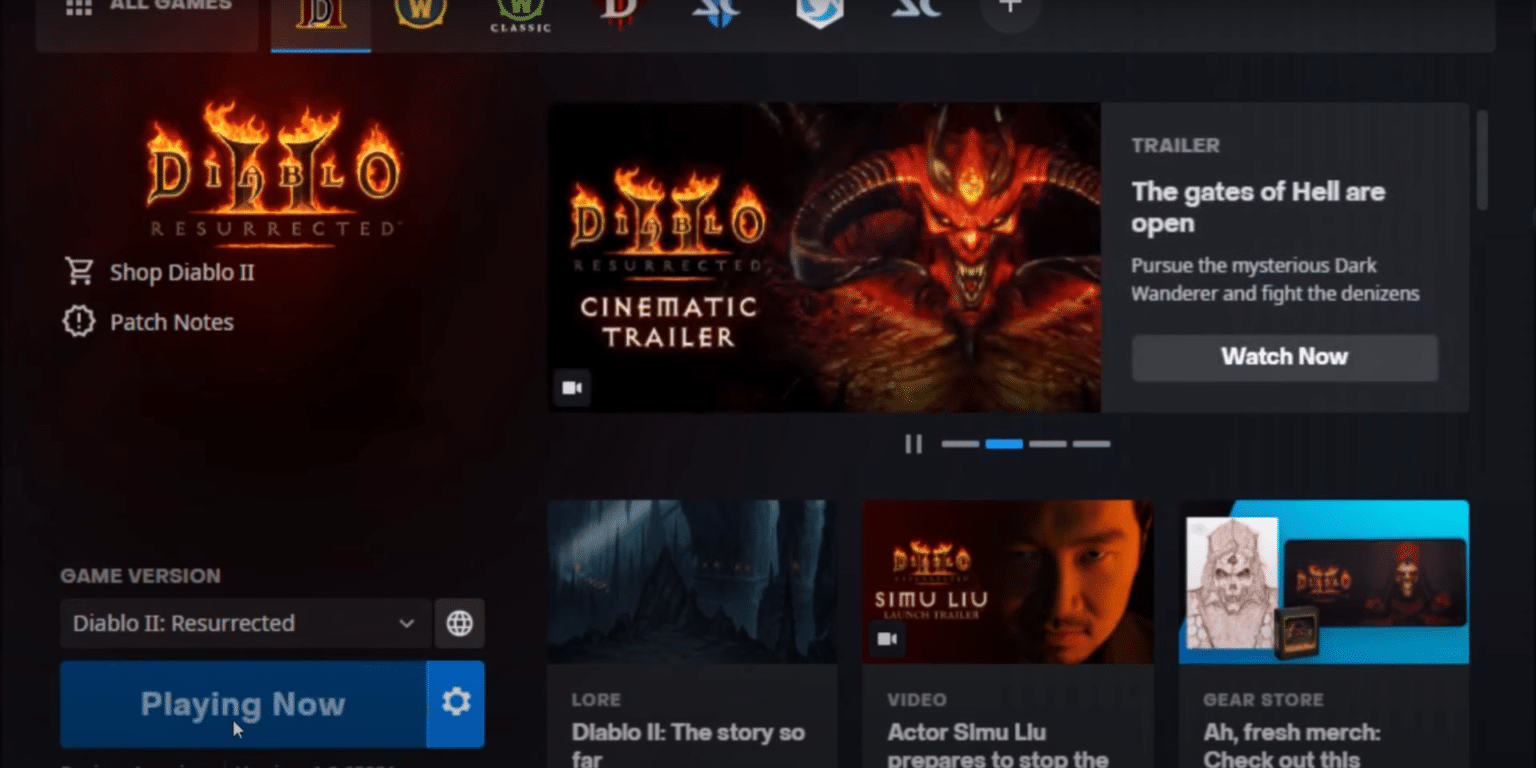Viewport: 1536px width, 768px height.
Task: Open the Lore card cavern thumbnail
Action: tap(692, 582)
